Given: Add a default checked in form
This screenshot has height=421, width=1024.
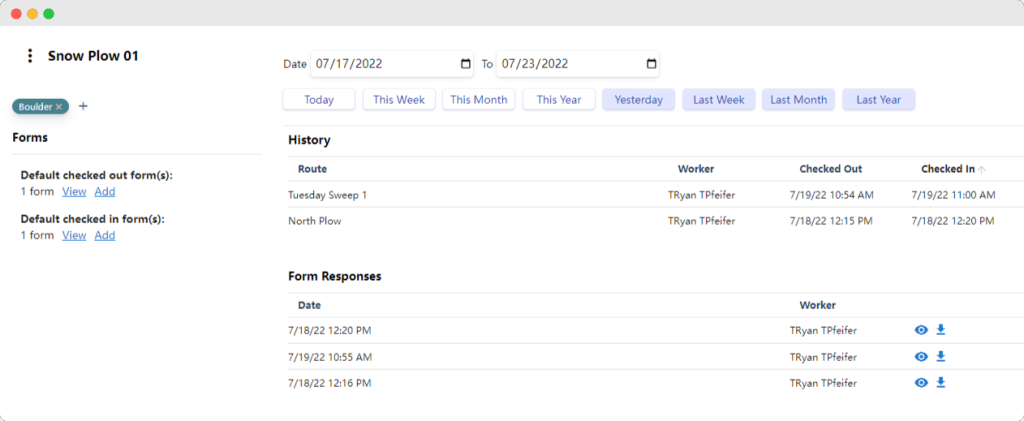Looking at the screenshot, I should [x=105, y=235].
